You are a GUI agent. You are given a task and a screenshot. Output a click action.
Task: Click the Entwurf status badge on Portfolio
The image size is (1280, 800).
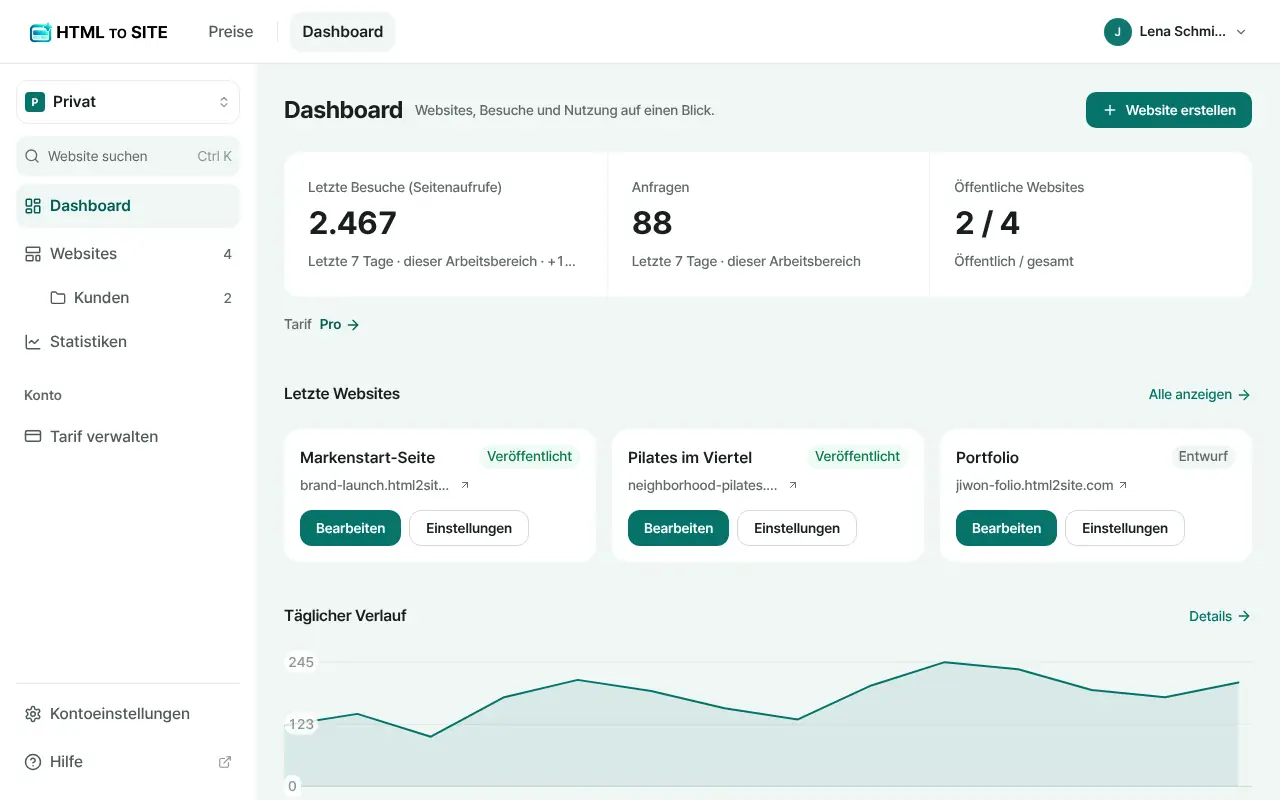[x=1204, y=457]
